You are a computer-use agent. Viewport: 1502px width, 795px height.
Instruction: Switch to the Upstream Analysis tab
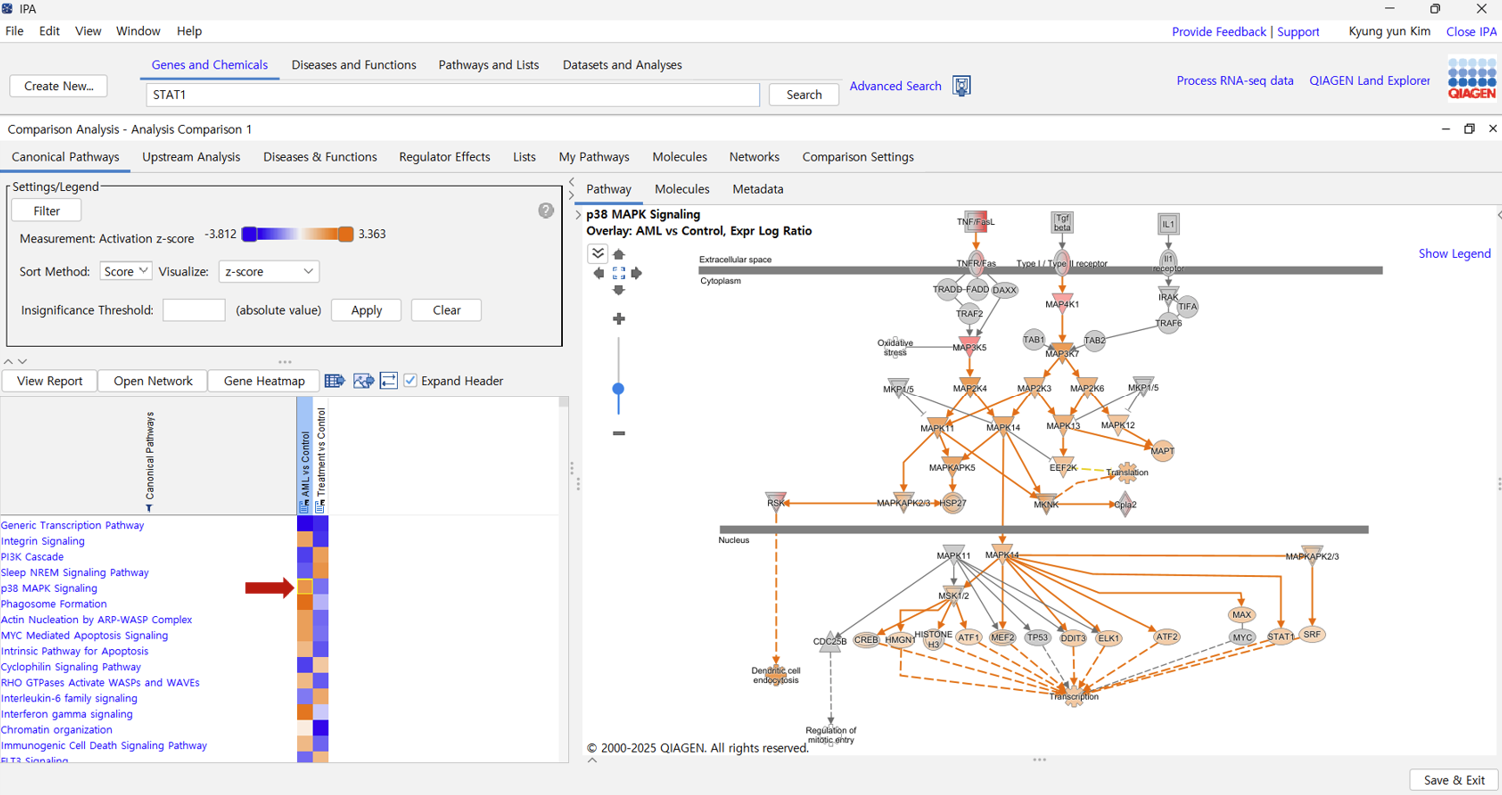point(191,157)
